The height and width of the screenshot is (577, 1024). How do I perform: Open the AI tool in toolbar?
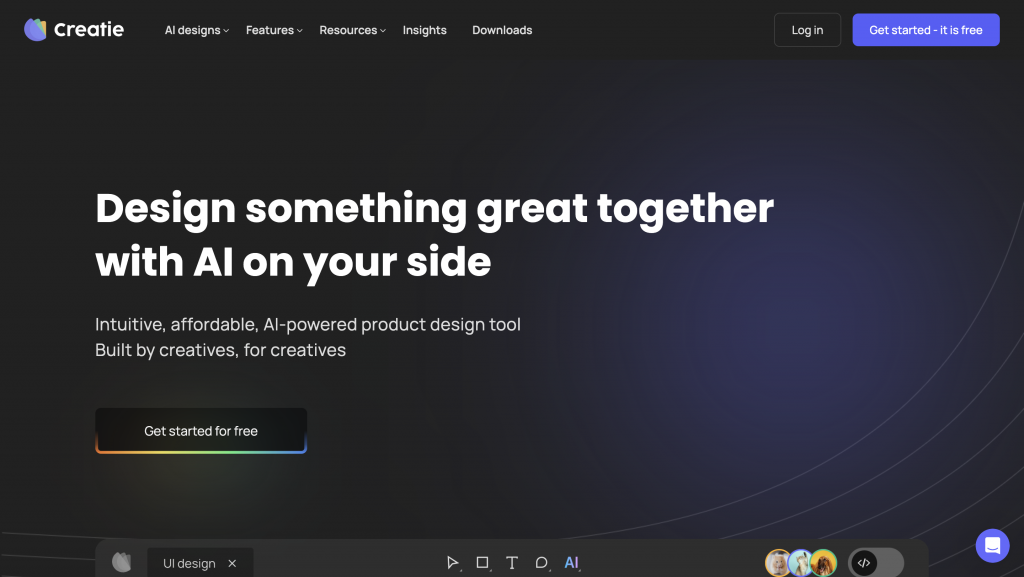tap(571, 563)
